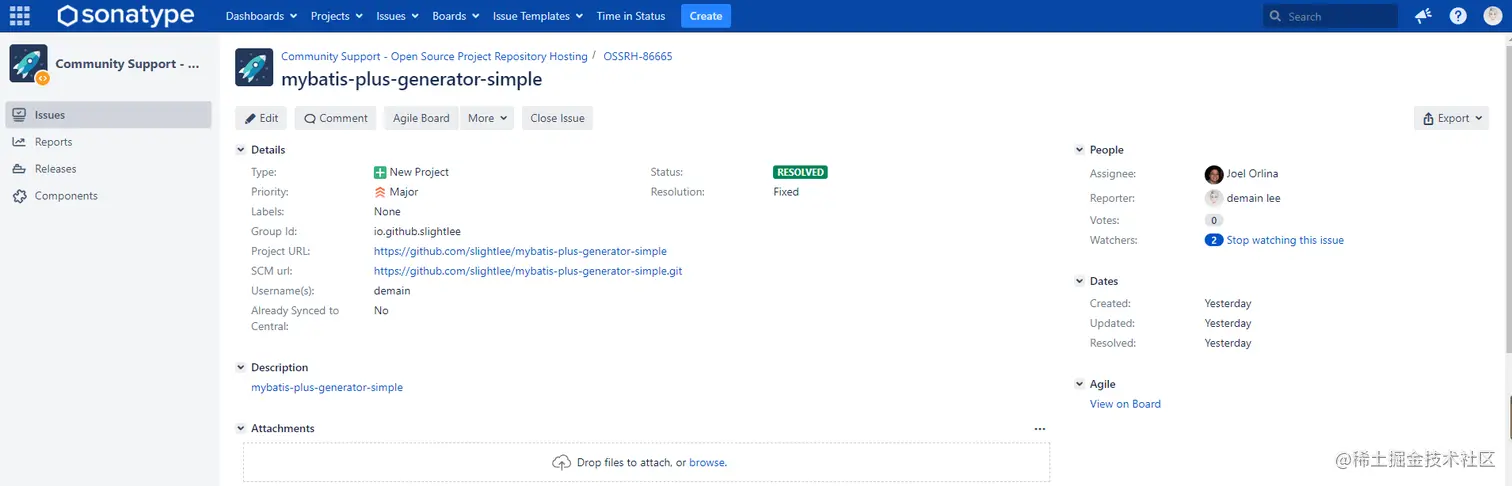
Task: Collapse the Description section
Action: pyautogui.click(x=240, y=368)
